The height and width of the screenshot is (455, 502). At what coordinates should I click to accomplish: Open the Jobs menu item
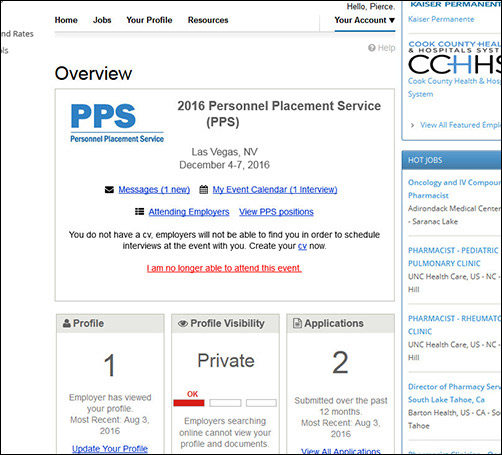pyautogui.click(x=102, y=20)
